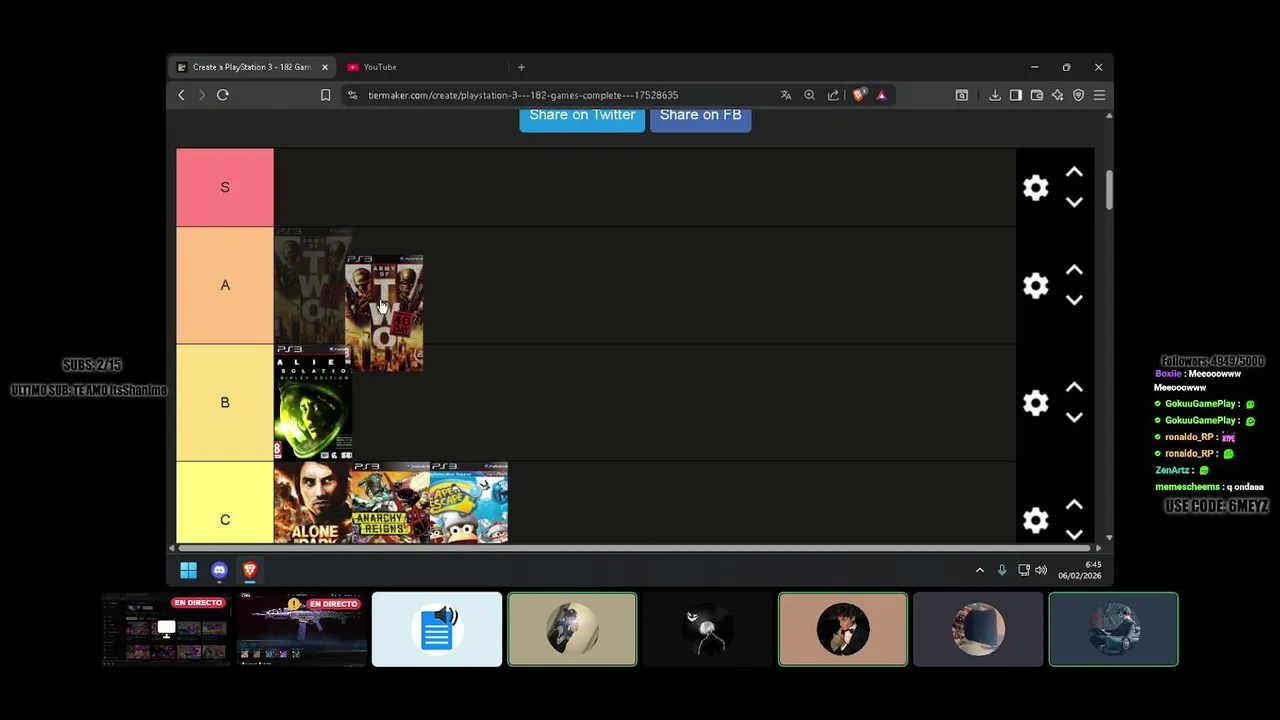Viewport: 1280px width, 720px height.
Task: Open Leo AI assistant icon
Action: (x=1058, y=95)
